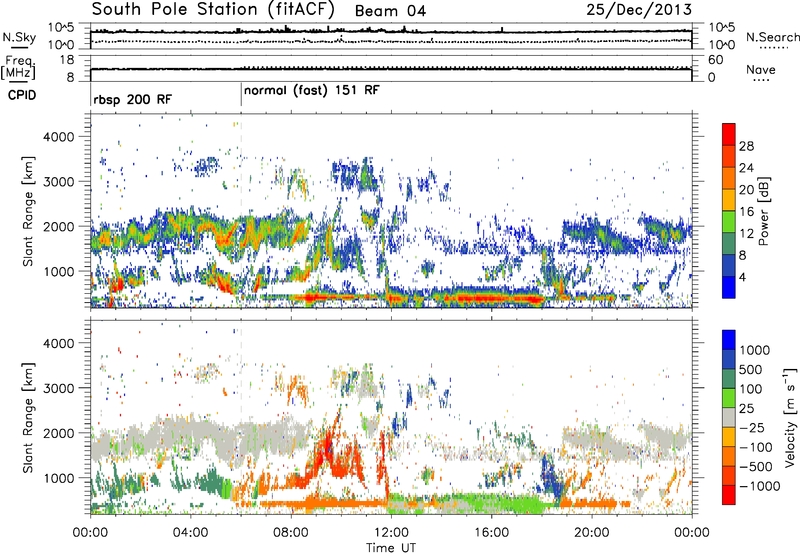Pick the red bottom segment of Velocity colorbar
This screenshot has height=554, width=800.
click(729, 495)
